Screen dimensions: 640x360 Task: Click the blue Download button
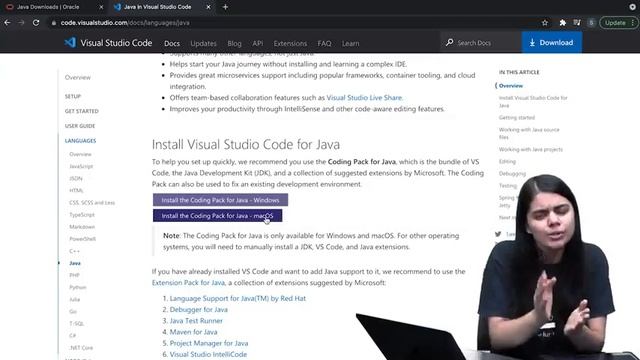[x=551, y=42]
